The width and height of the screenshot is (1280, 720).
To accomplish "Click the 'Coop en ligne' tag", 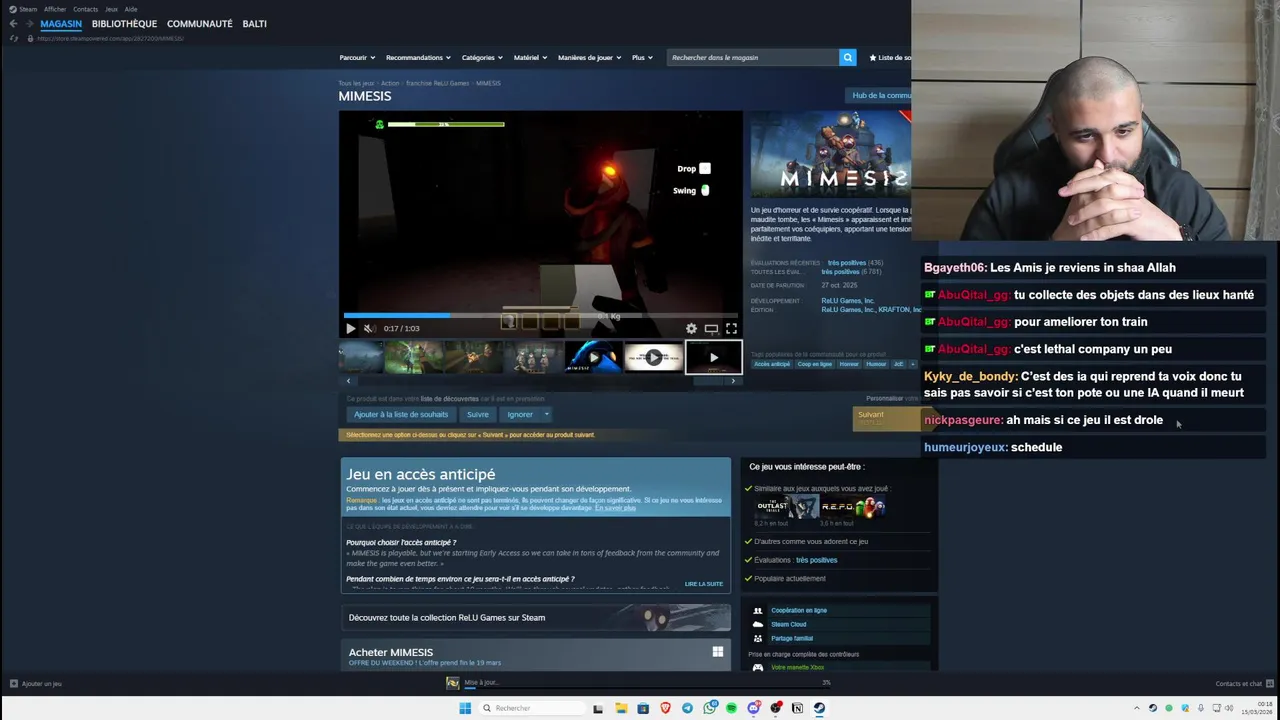I will (815, 364).
